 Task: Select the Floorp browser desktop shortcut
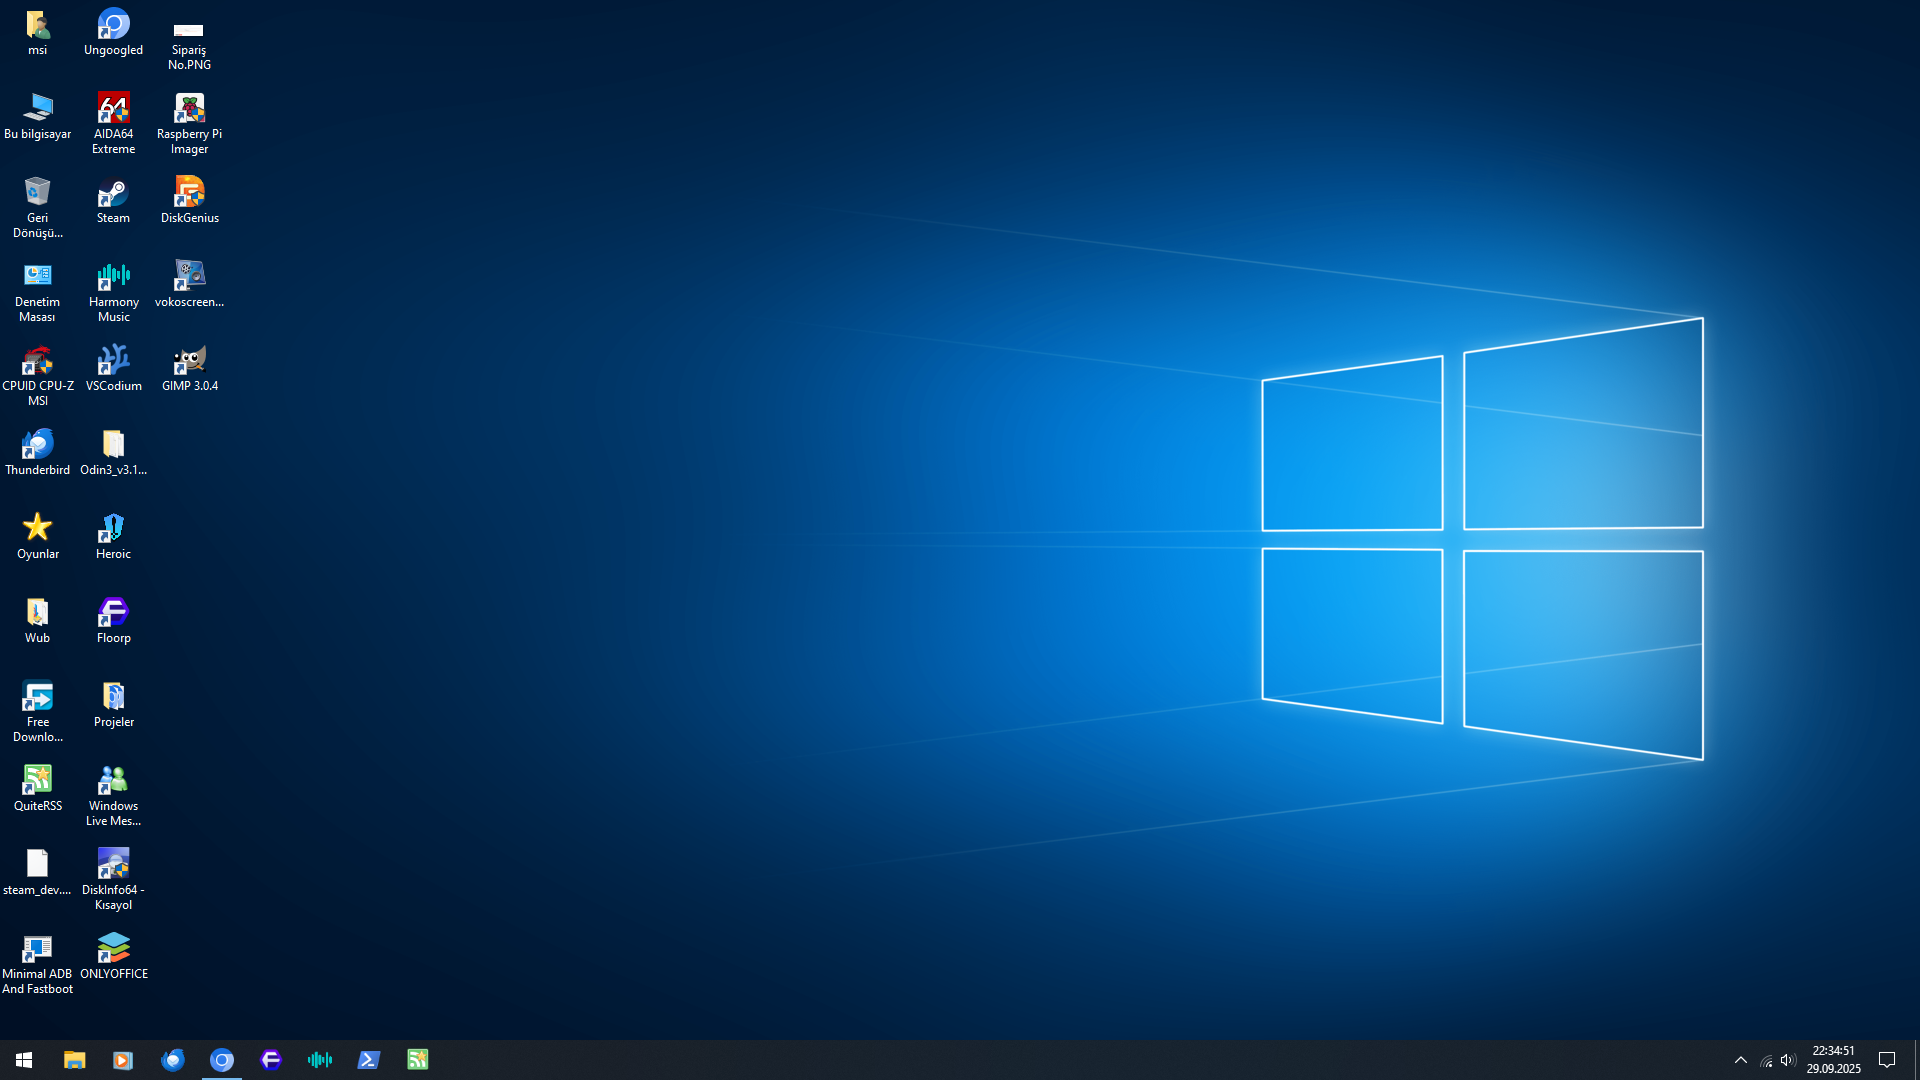coord(113,621)
